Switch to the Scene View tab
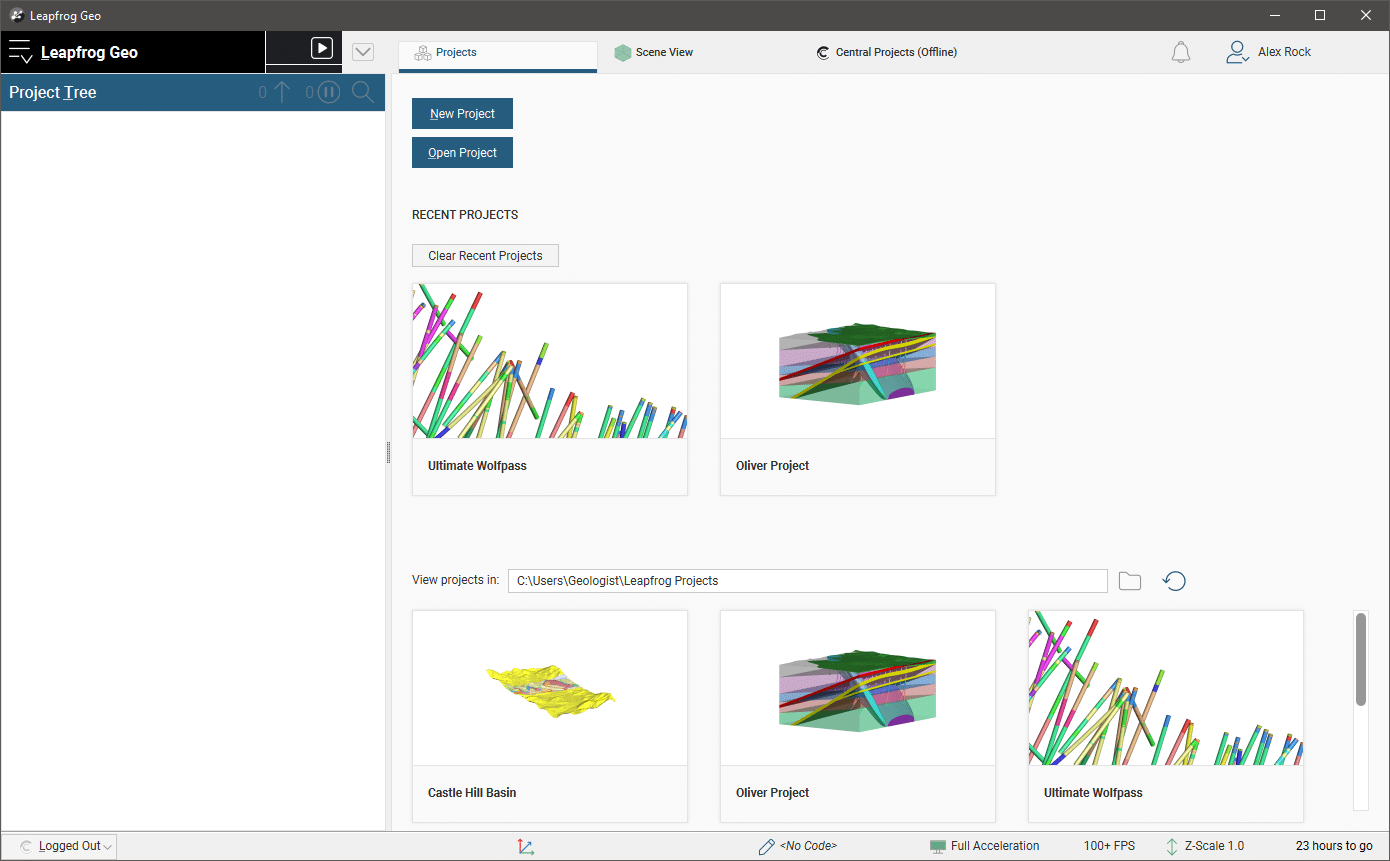 point(653,53)
